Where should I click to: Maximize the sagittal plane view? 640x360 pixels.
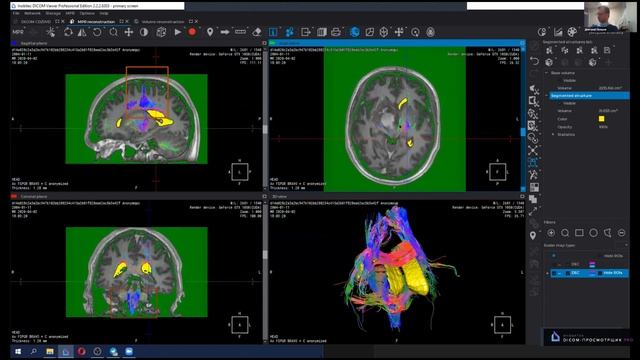coord(264,43)
